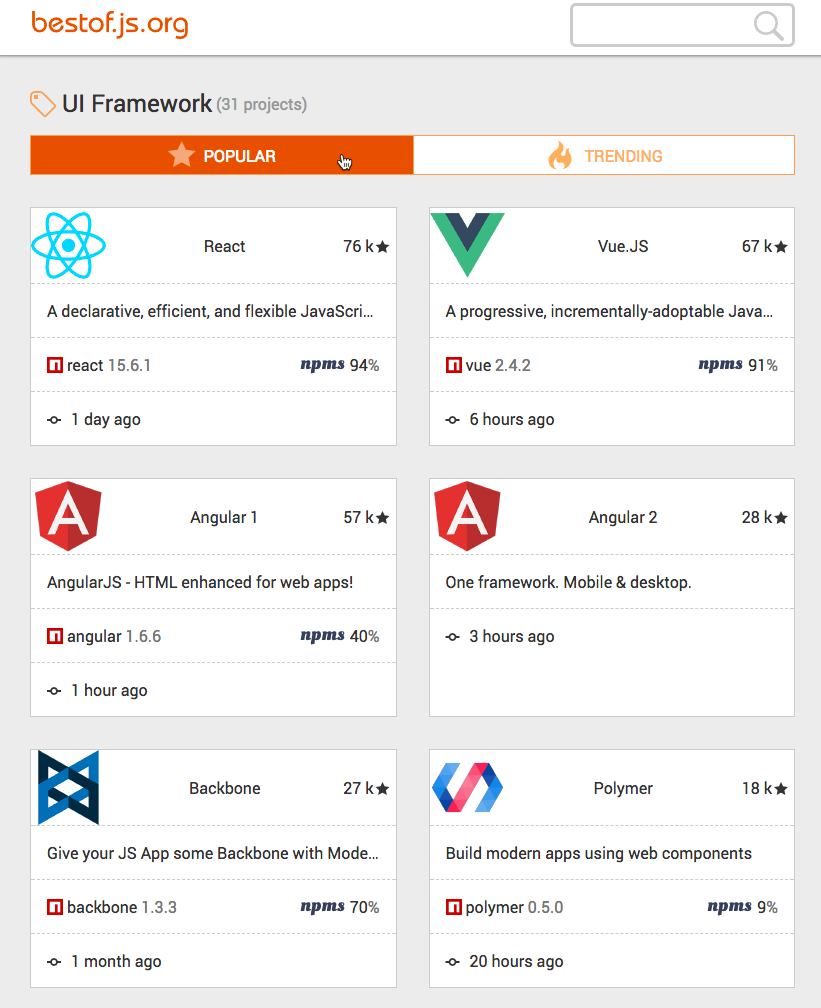Open the npms 94% score for React

(339, 365)
